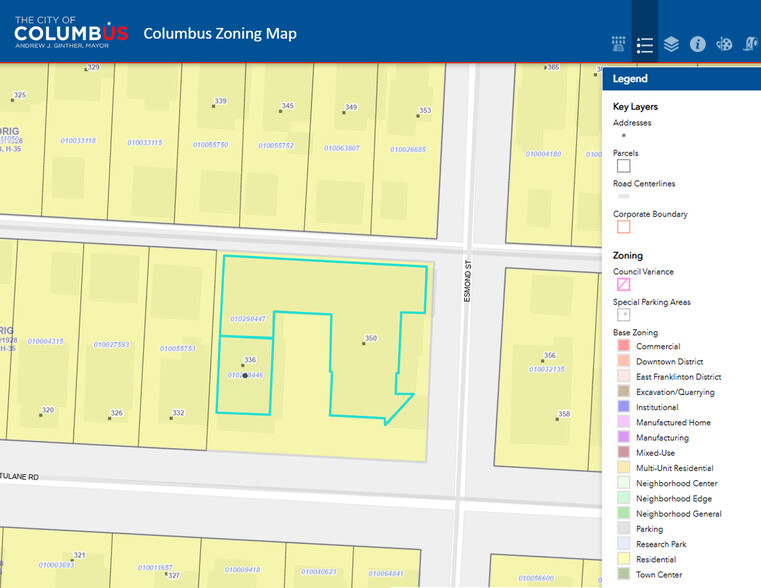Click the Legend panel header
Viewport: 761px width, 588px height.
pos(681,79)
